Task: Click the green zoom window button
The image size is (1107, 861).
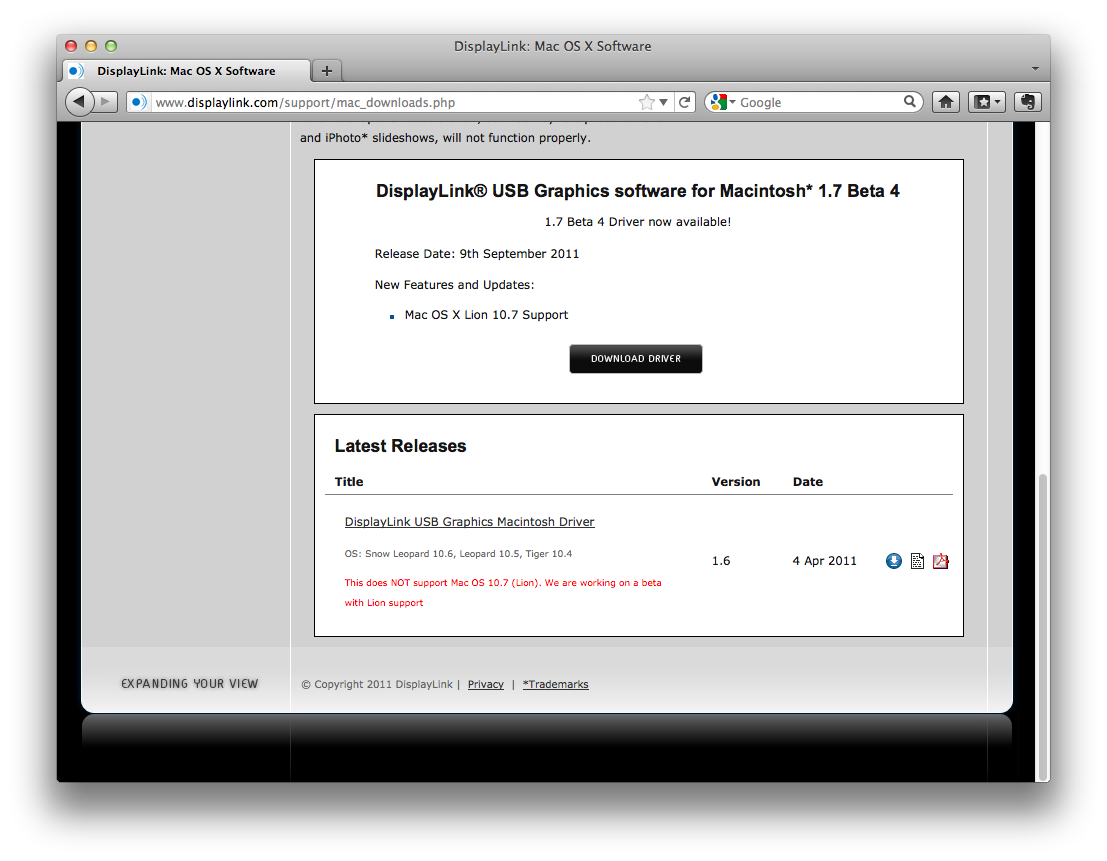Action: tap(111, 46)
